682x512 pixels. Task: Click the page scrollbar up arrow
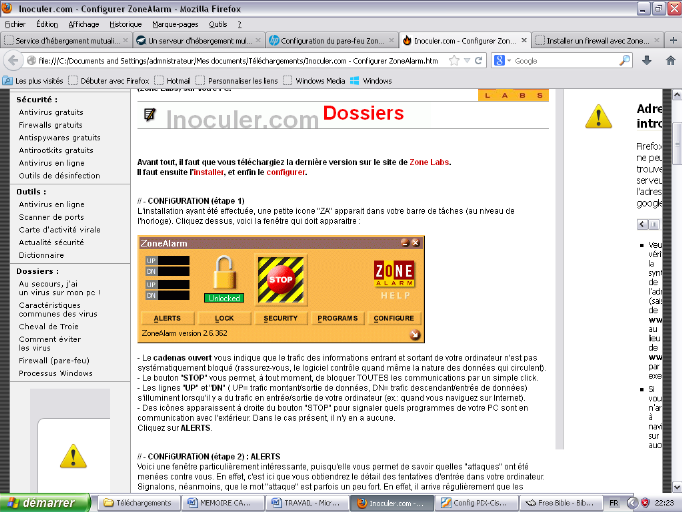pyautogui.click(x=677, y=94)
